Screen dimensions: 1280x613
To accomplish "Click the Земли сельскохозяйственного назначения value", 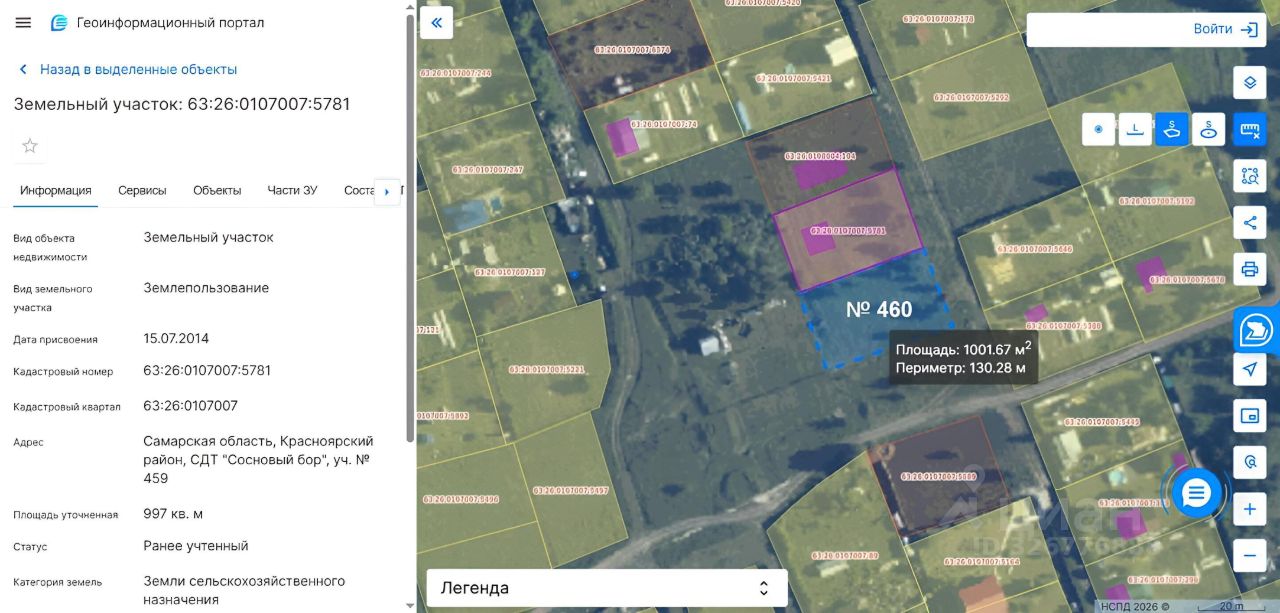I will pyautogui.click(x=244, y=590).
